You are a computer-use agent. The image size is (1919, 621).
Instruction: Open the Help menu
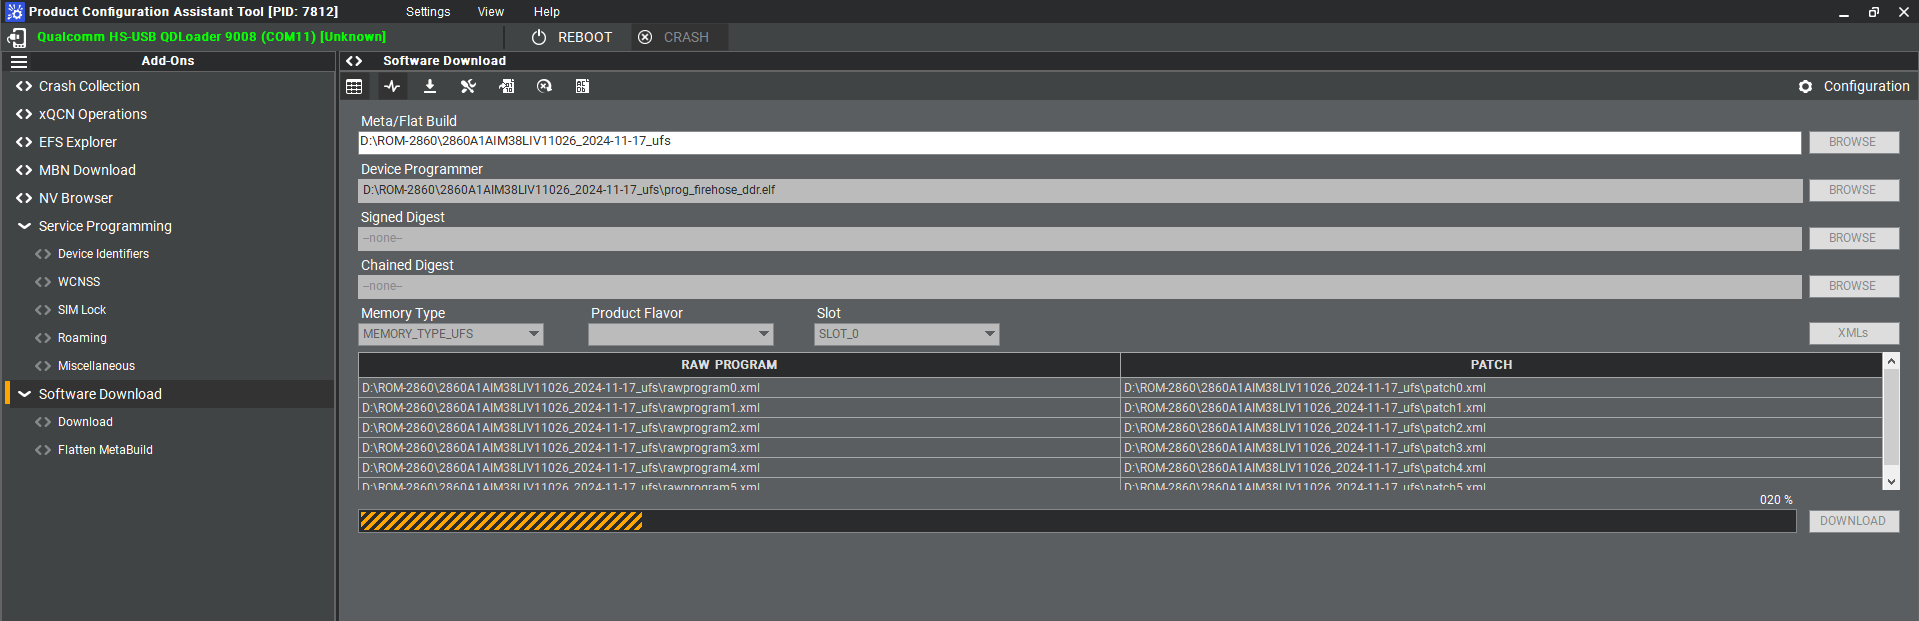(x=546, y=12)
